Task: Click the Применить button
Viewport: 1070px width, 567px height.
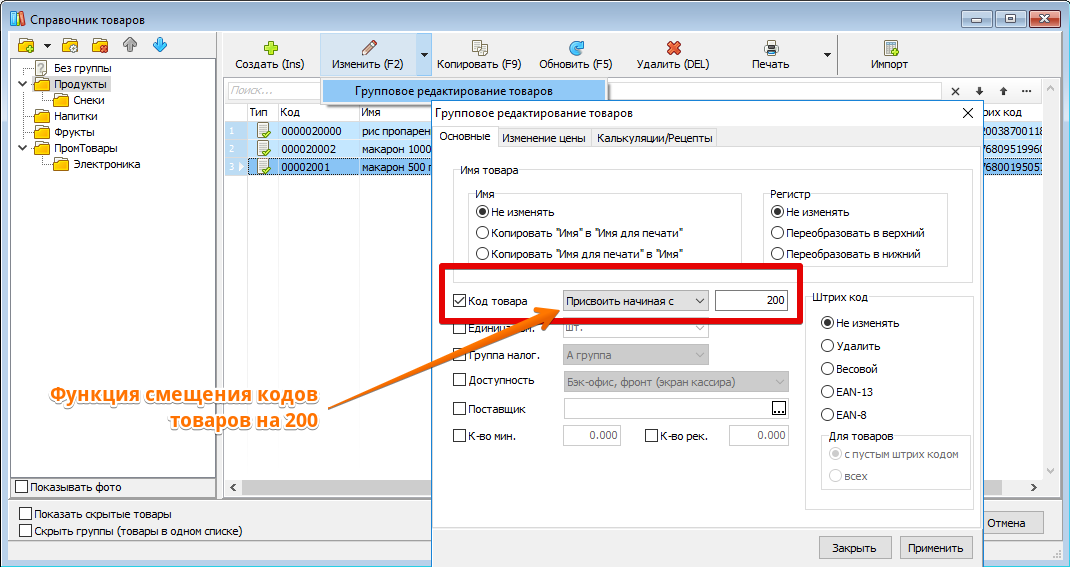Action: [935, 547]
